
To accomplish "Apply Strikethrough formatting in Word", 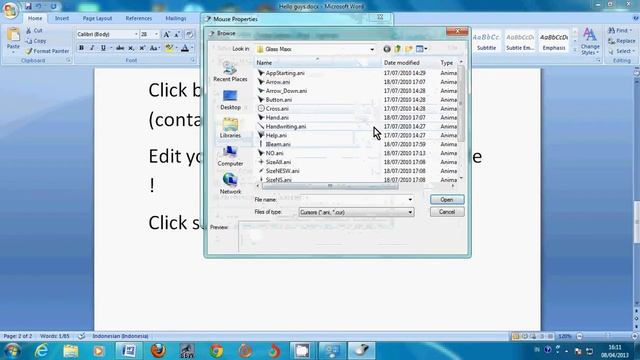I will click(x=120, y=48).
